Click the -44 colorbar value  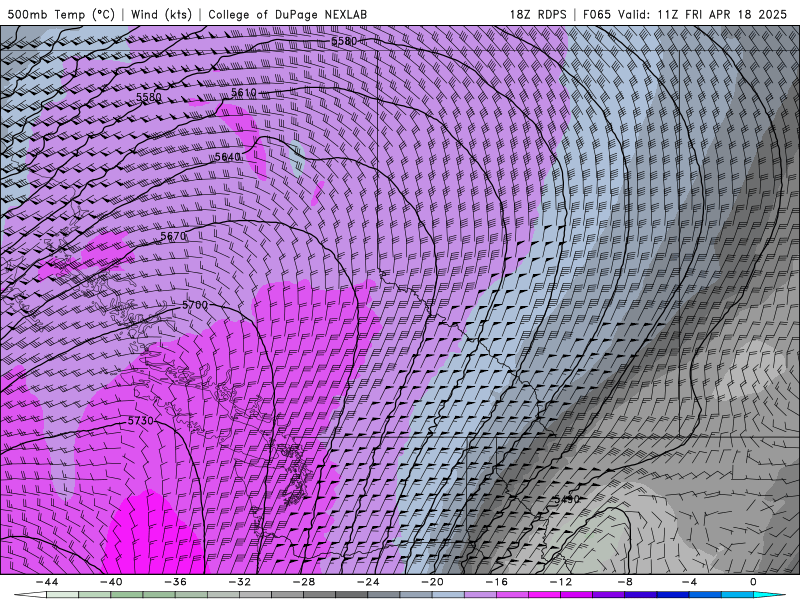point(47,582)
